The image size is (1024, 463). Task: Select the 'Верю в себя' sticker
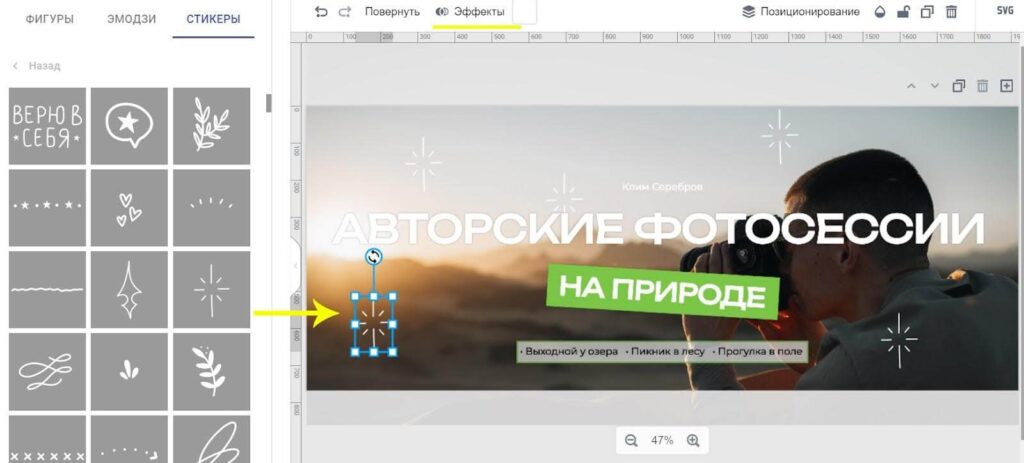[x=47, y=126]
